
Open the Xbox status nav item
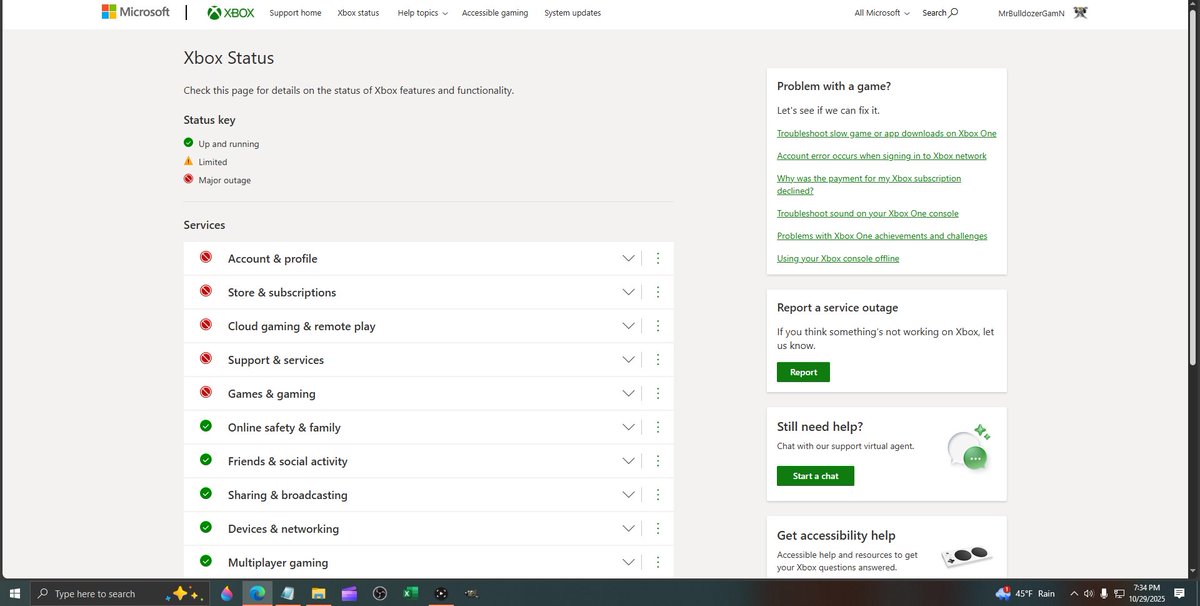(x=358, y=13)
